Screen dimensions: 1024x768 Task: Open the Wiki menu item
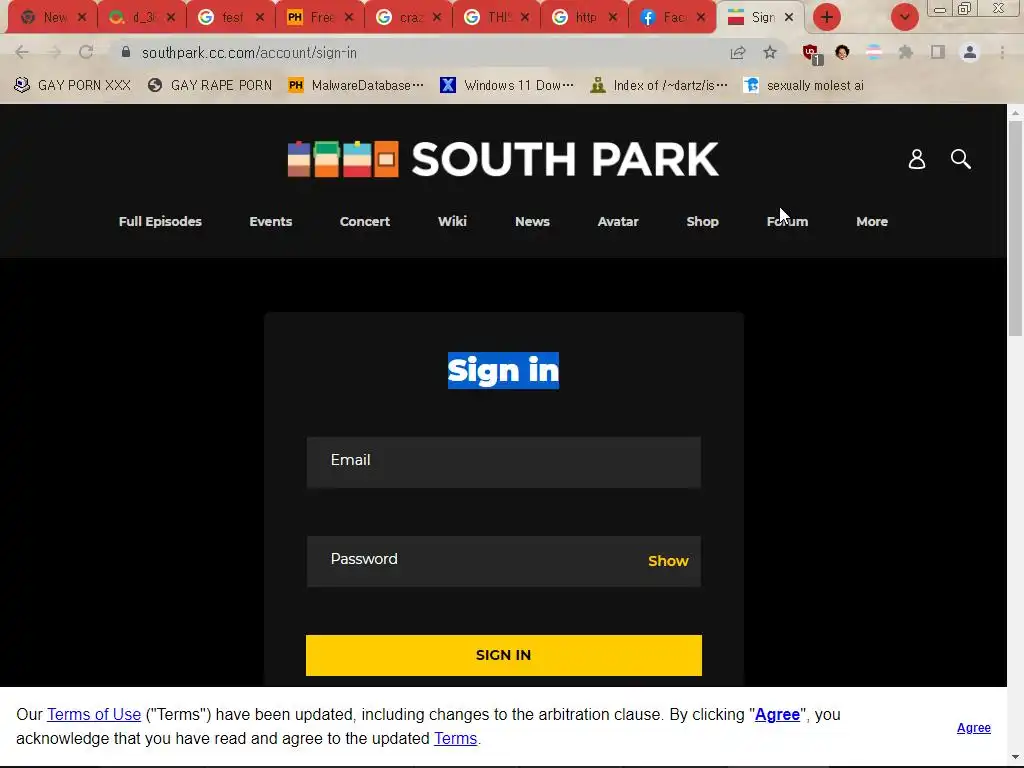tap(452, 221)
